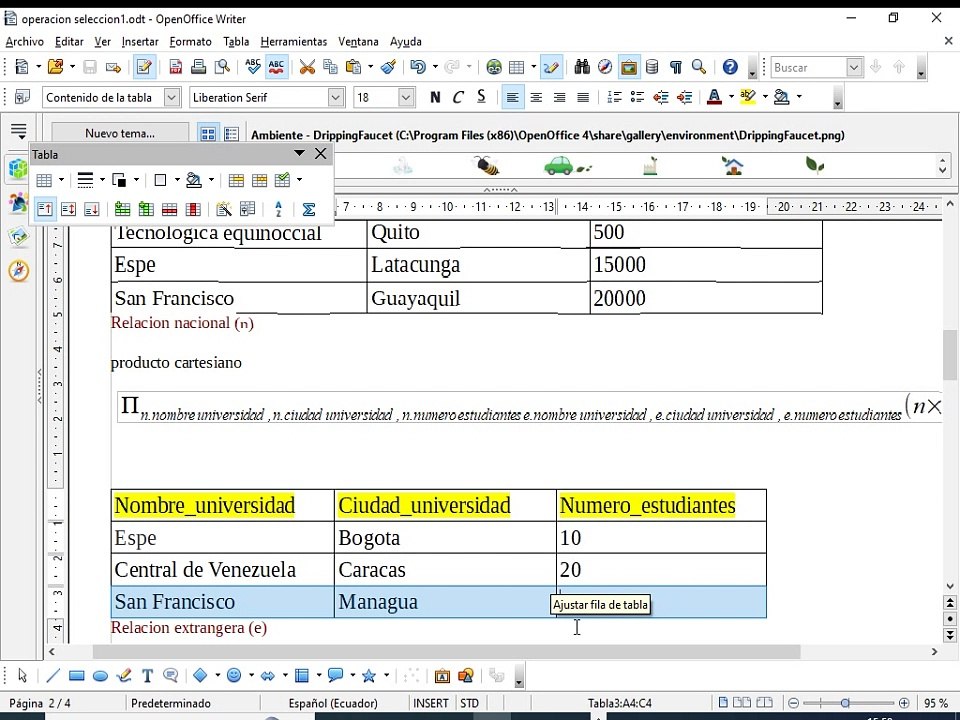The image size is (960, 720).
Task: Toggle INSERT mode in status bar
Action: [x=430, y=703]
